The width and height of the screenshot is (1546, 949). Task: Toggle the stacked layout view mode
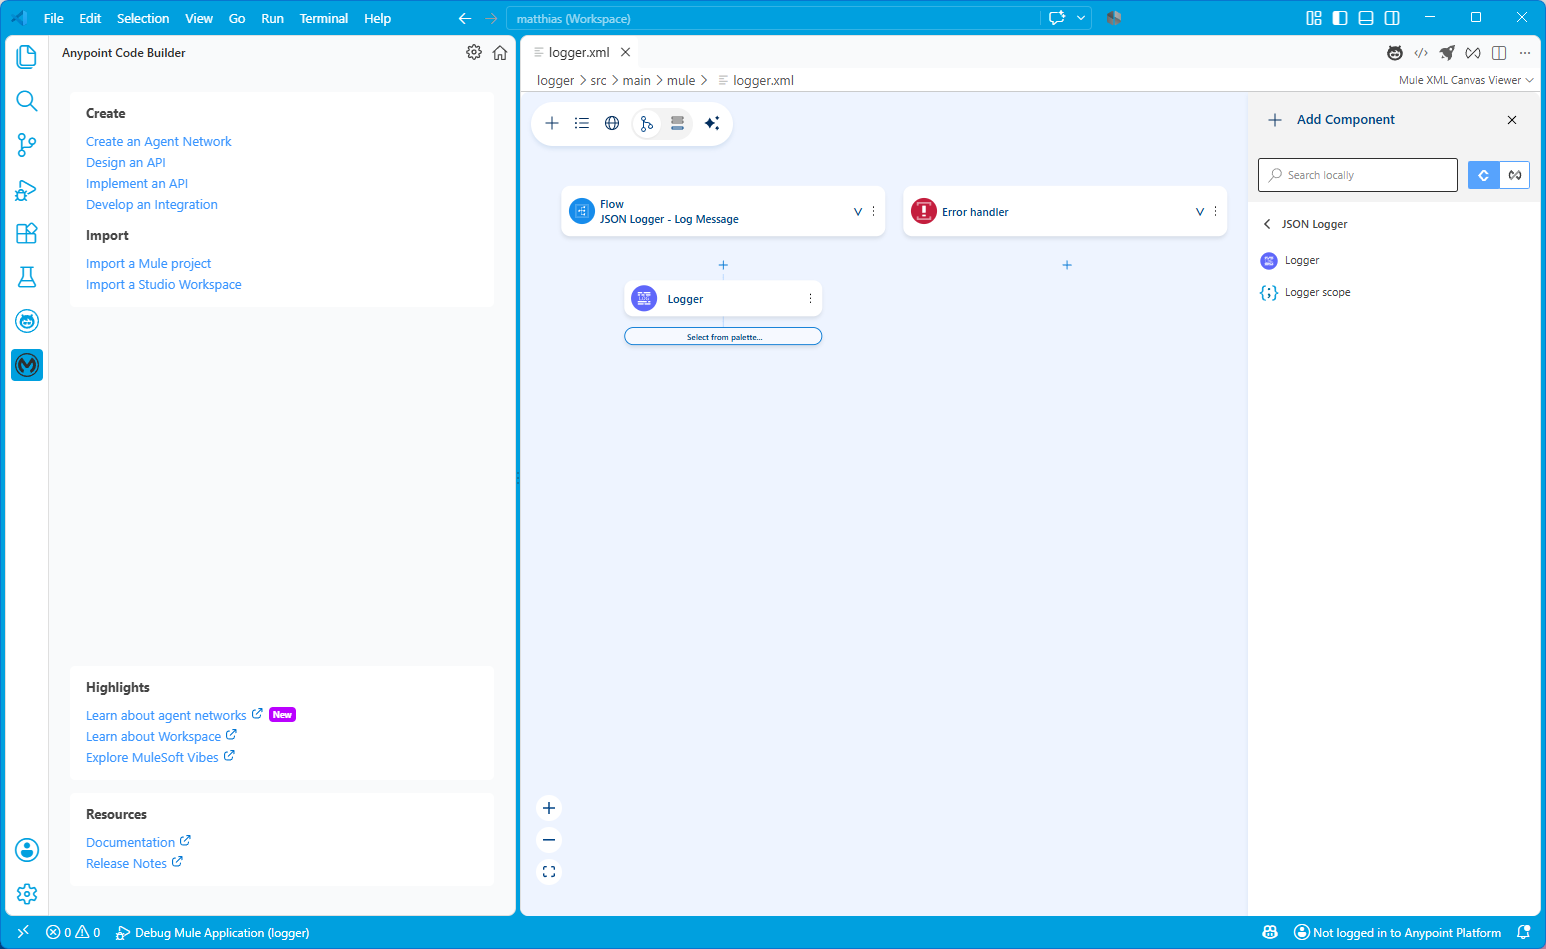677,123
